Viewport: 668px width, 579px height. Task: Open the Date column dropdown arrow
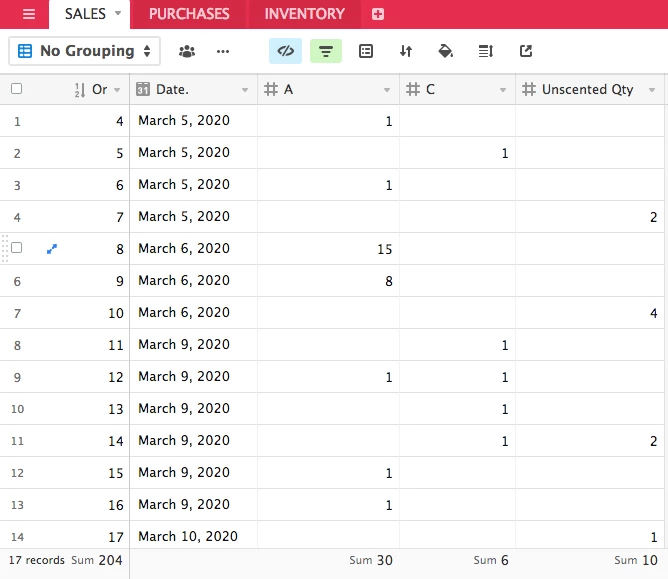tap(245, 90)
